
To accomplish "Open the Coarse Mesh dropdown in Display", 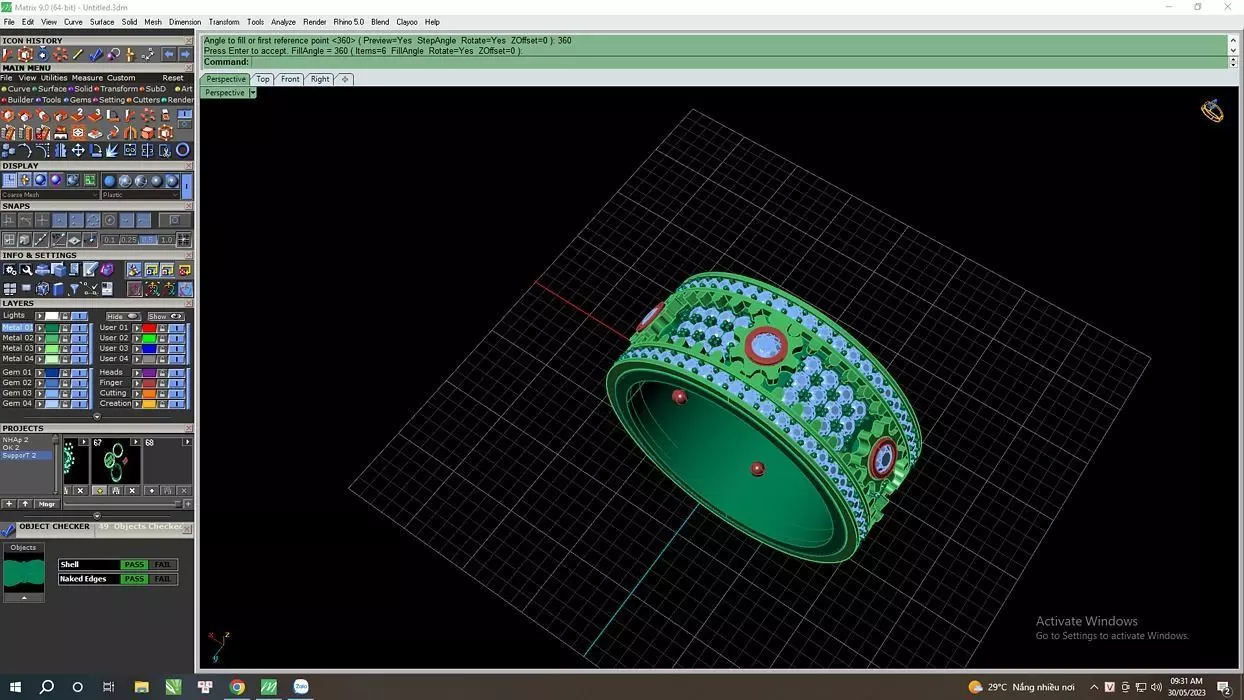I will tap(50, 195).
